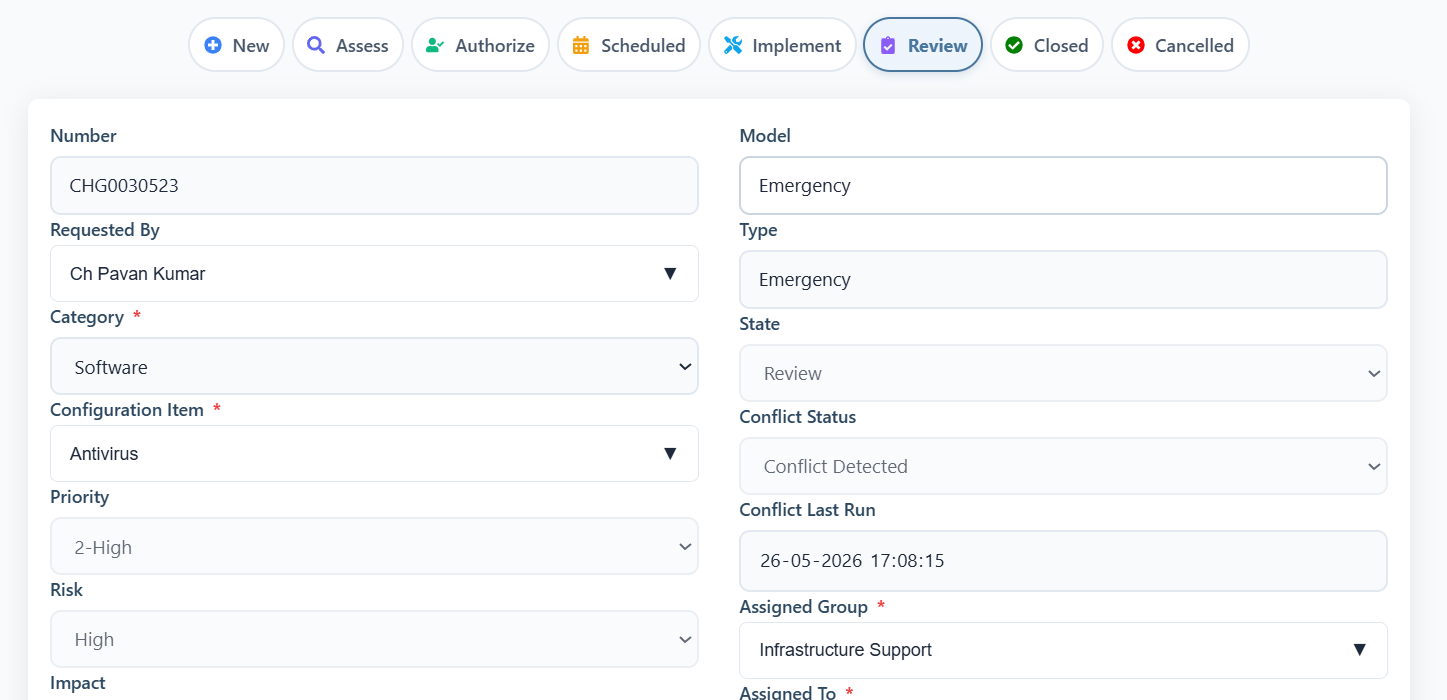1447x700 pixels.
Task: Switch to the New stage label
Action: coord(251,45)
